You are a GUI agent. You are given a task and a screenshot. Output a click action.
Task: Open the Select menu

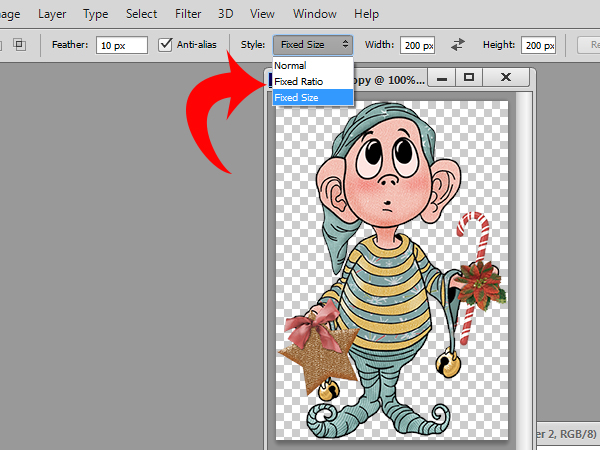click(141, 14)
